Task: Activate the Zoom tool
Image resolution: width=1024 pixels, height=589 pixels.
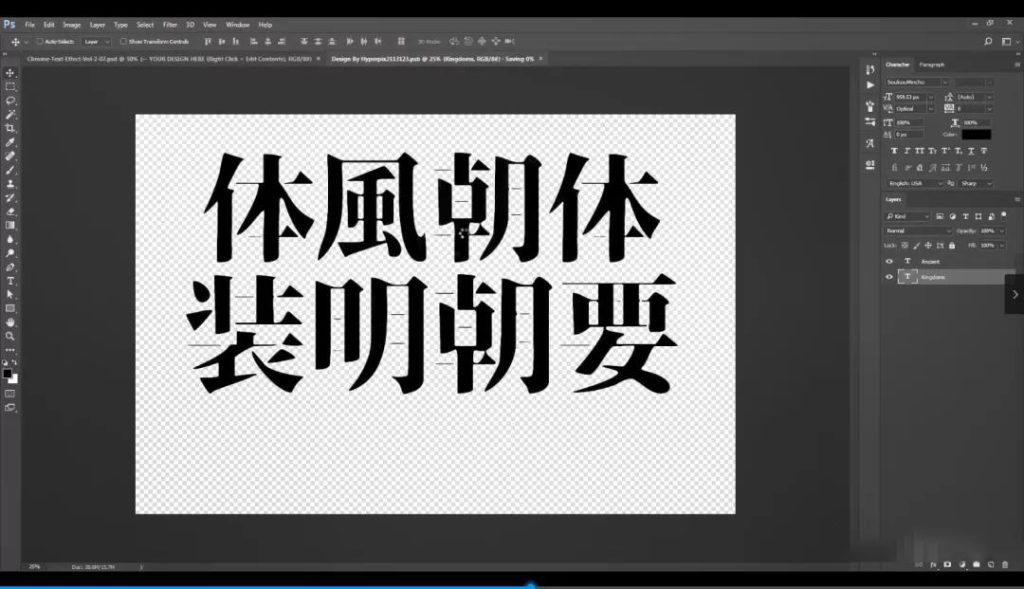Action: (x=11, y=336)
